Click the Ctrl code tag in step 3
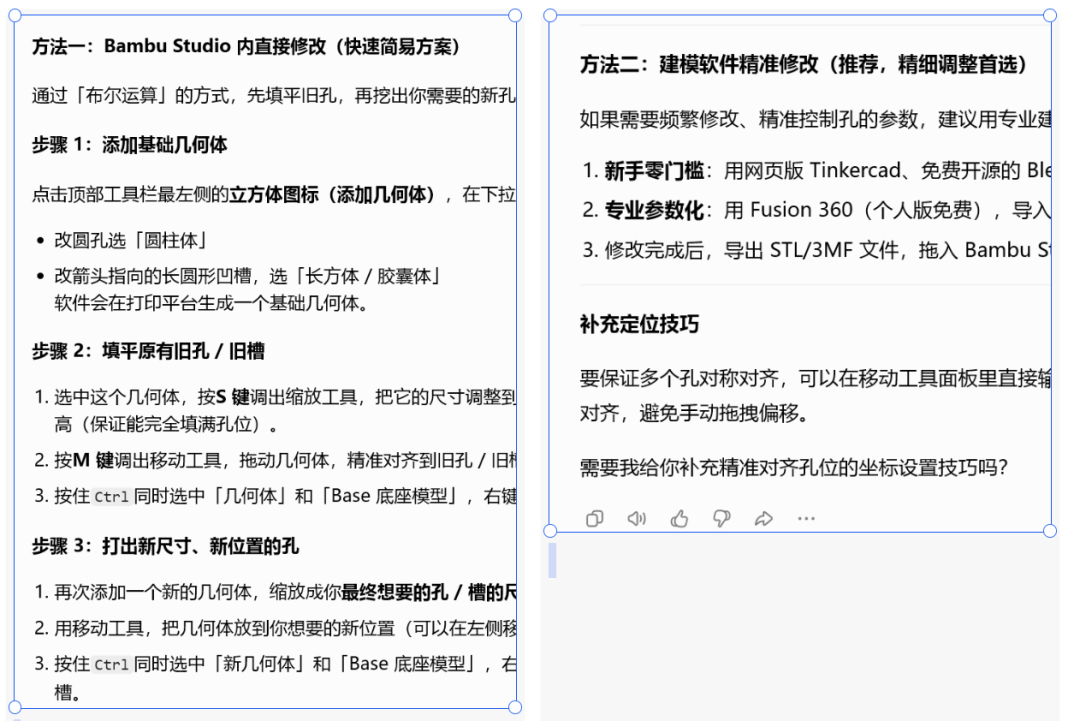The width and height of the screenshot is (1080, 721). point(112,665)
